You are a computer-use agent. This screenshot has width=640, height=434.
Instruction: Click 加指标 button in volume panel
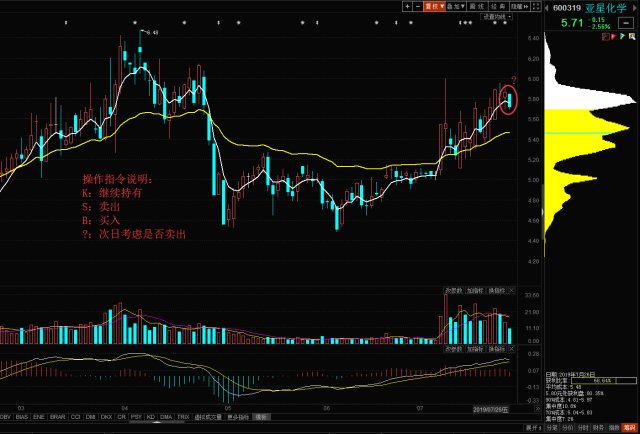tap(476, 291)
